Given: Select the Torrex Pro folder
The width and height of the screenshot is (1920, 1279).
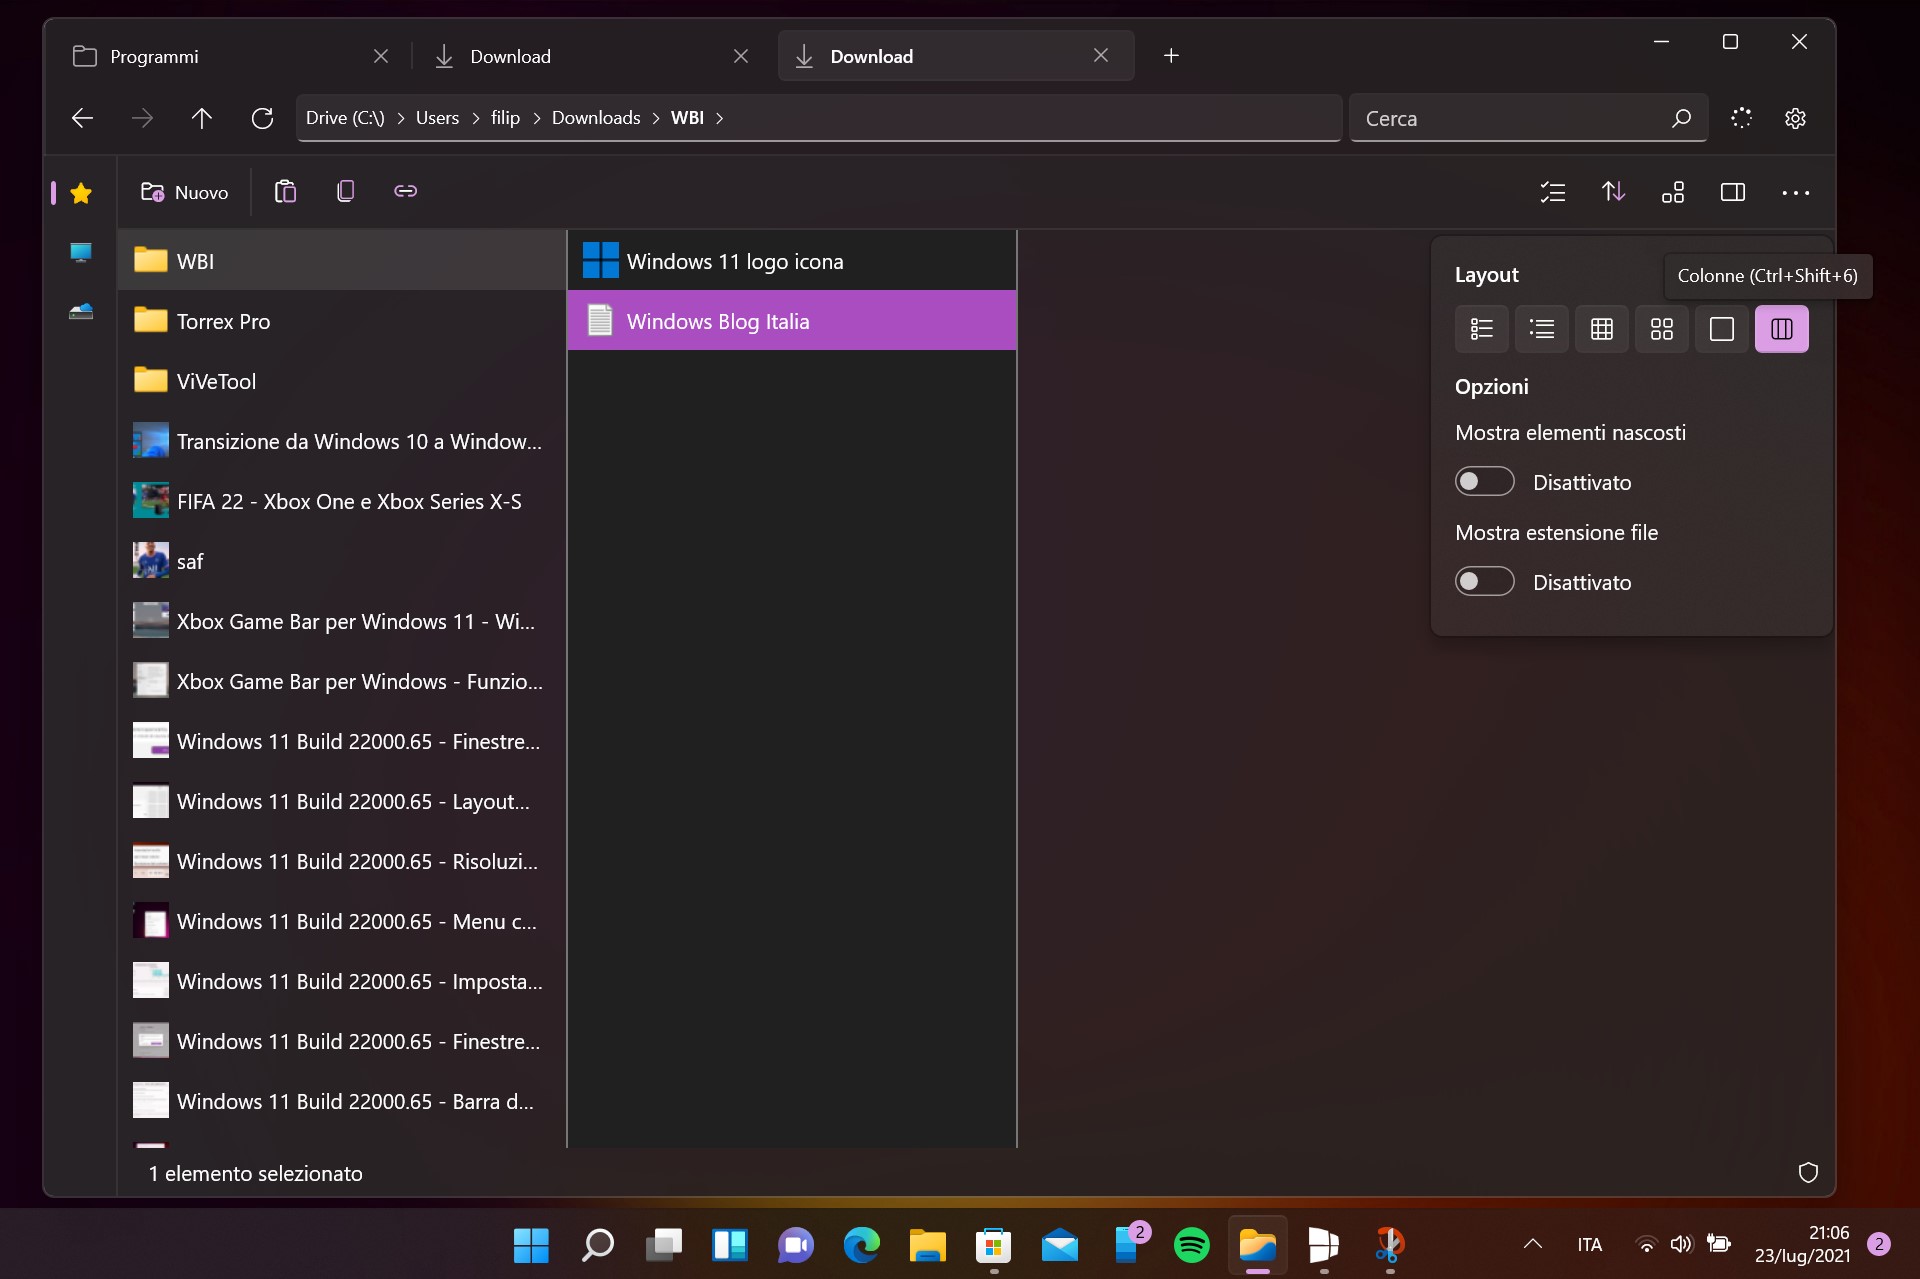Looking at the screenshot, I should coord(342,321).
